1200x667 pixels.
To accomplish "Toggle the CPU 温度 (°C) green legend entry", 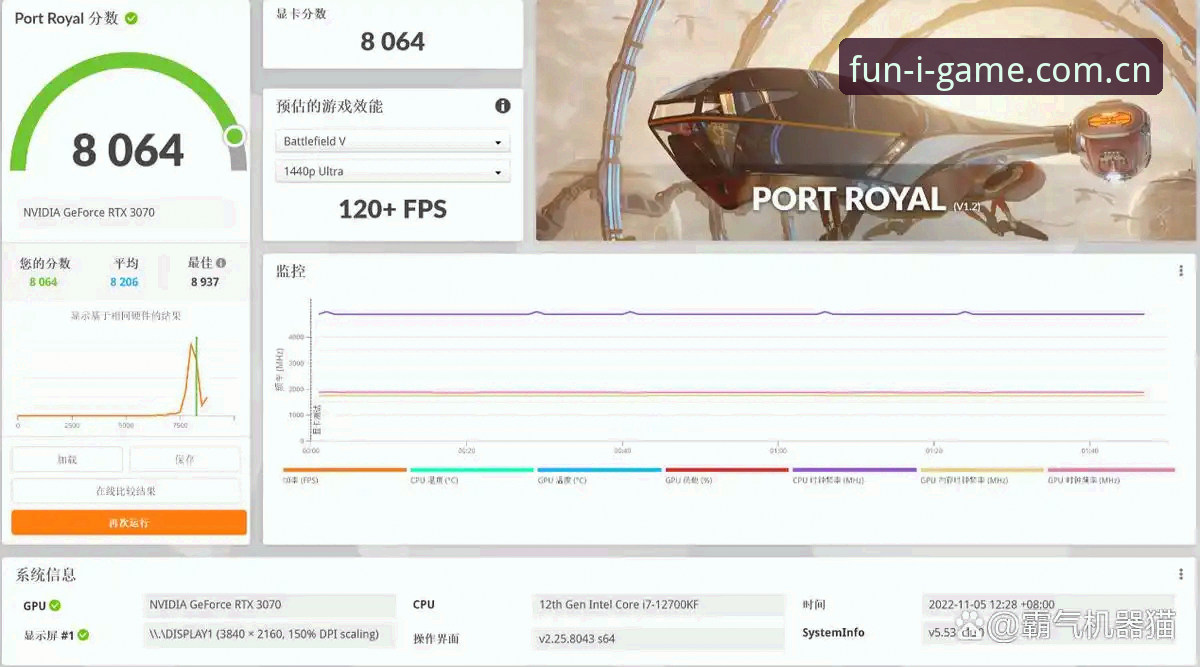I will click(x=472, y=476).
